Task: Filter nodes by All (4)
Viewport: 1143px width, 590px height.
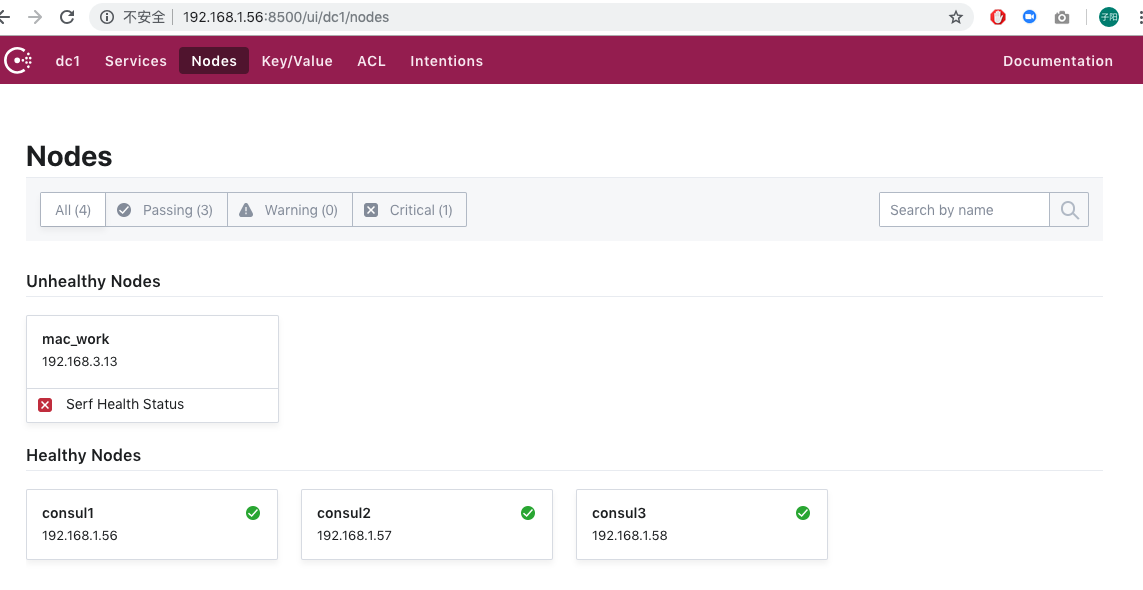Action: (x=73, y=210)
